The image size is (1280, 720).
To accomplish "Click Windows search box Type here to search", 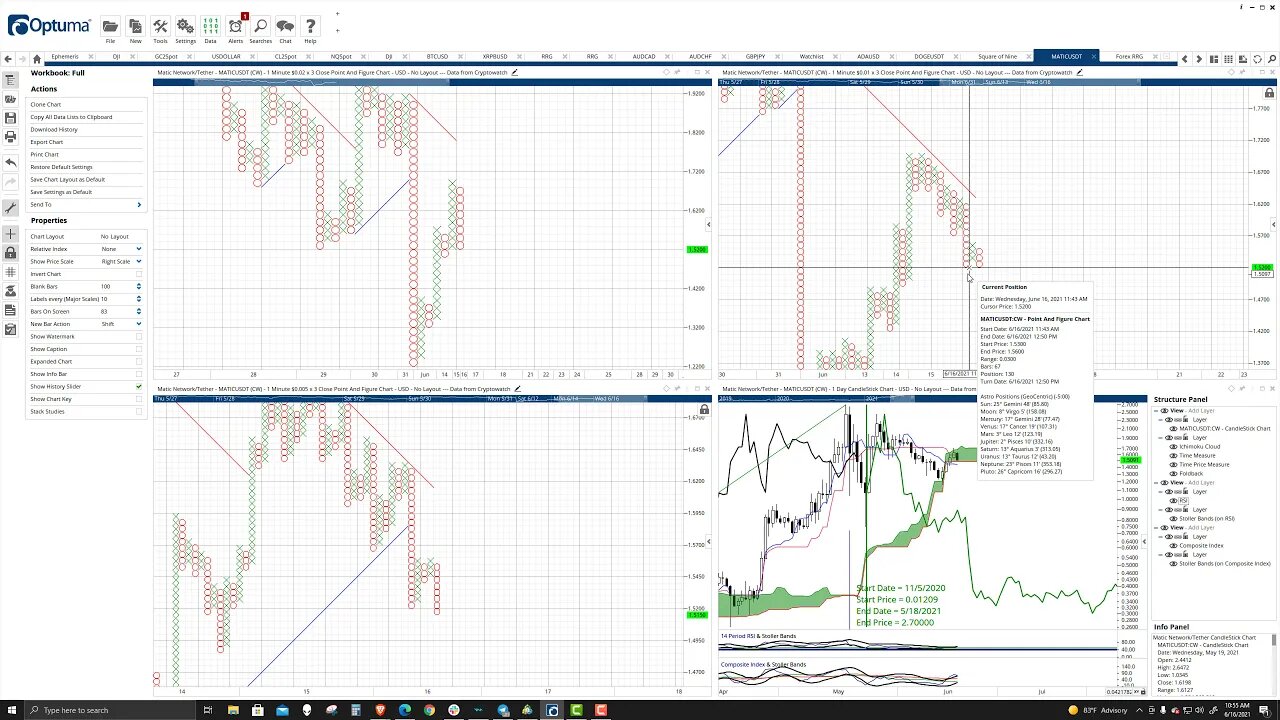I will pos(110,710).
